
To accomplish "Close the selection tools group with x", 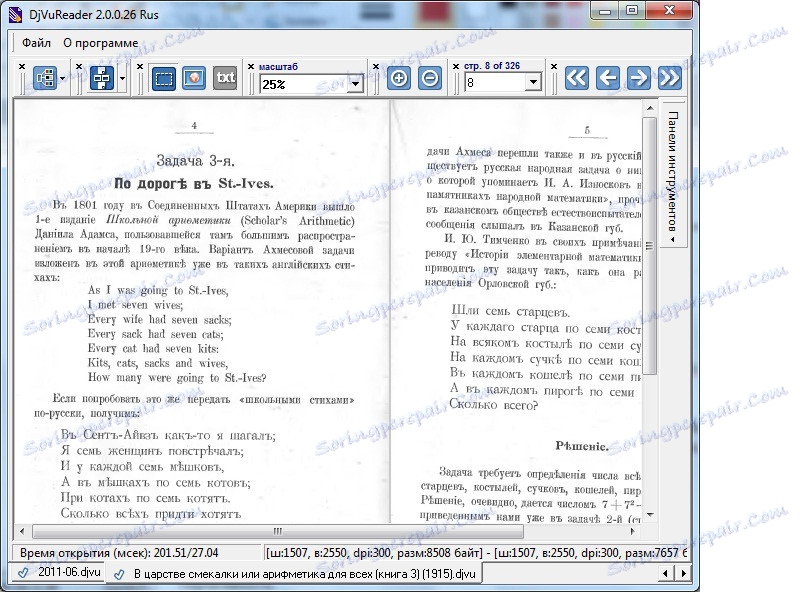I will 140,66.
